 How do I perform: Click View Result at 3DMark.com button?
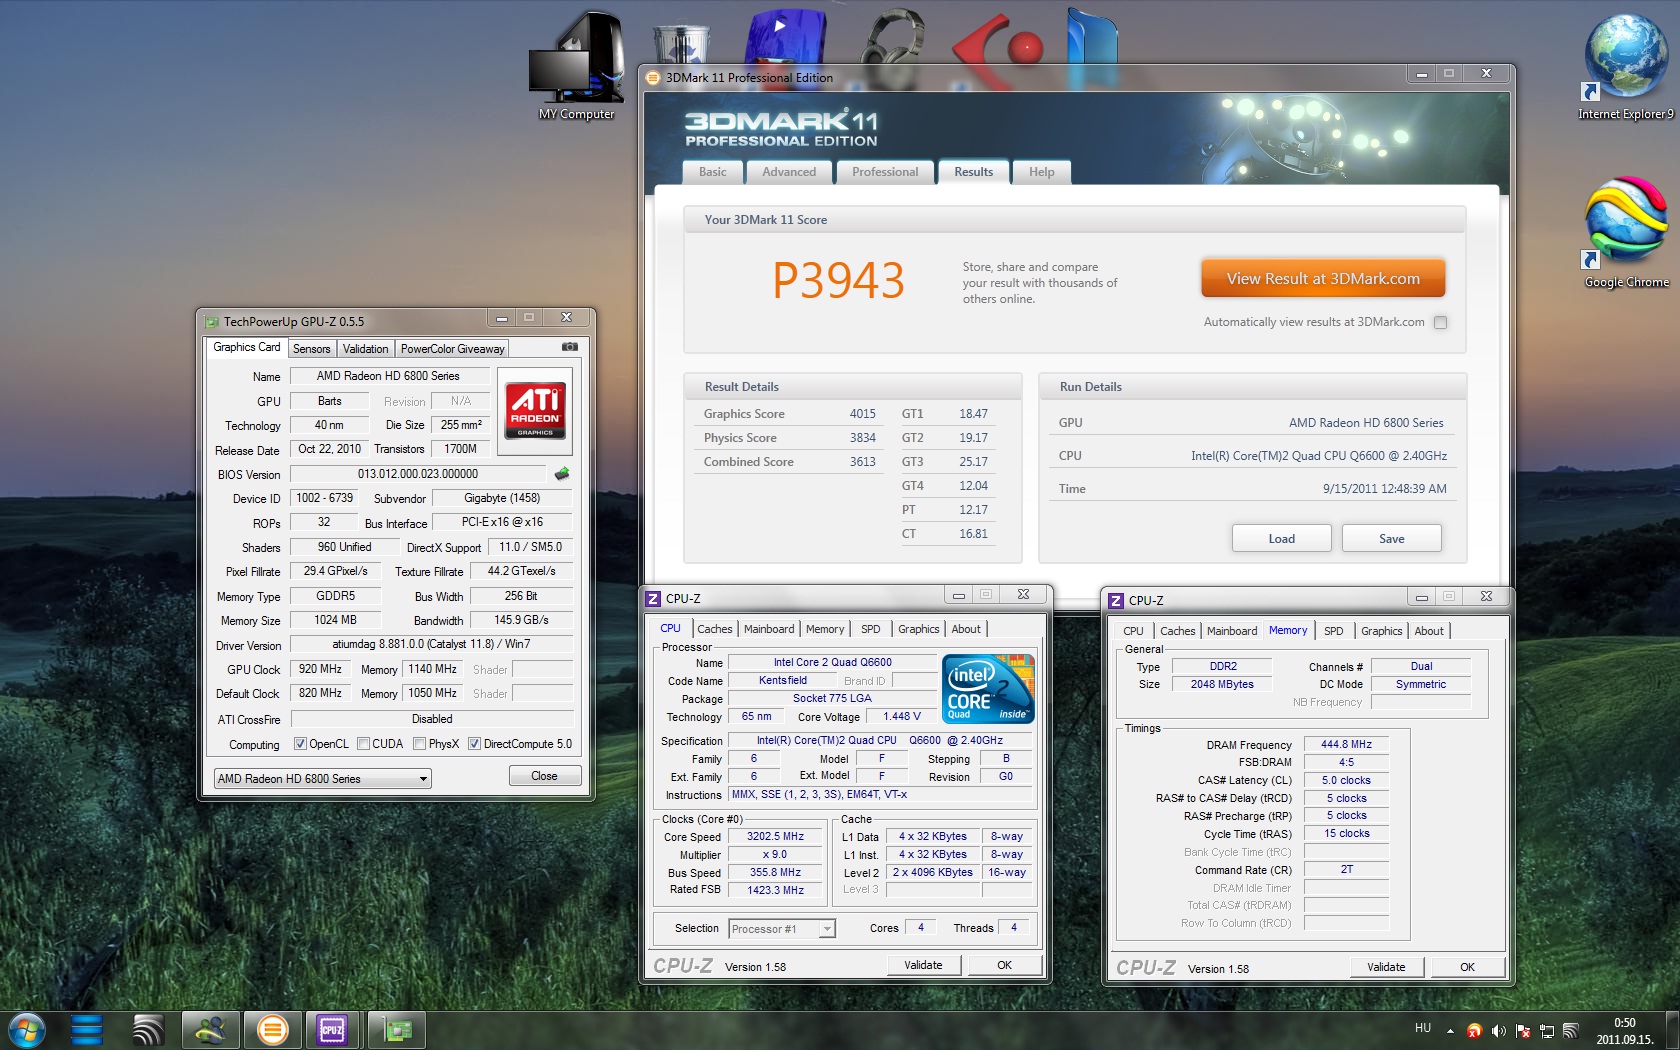coord(1323,279)
